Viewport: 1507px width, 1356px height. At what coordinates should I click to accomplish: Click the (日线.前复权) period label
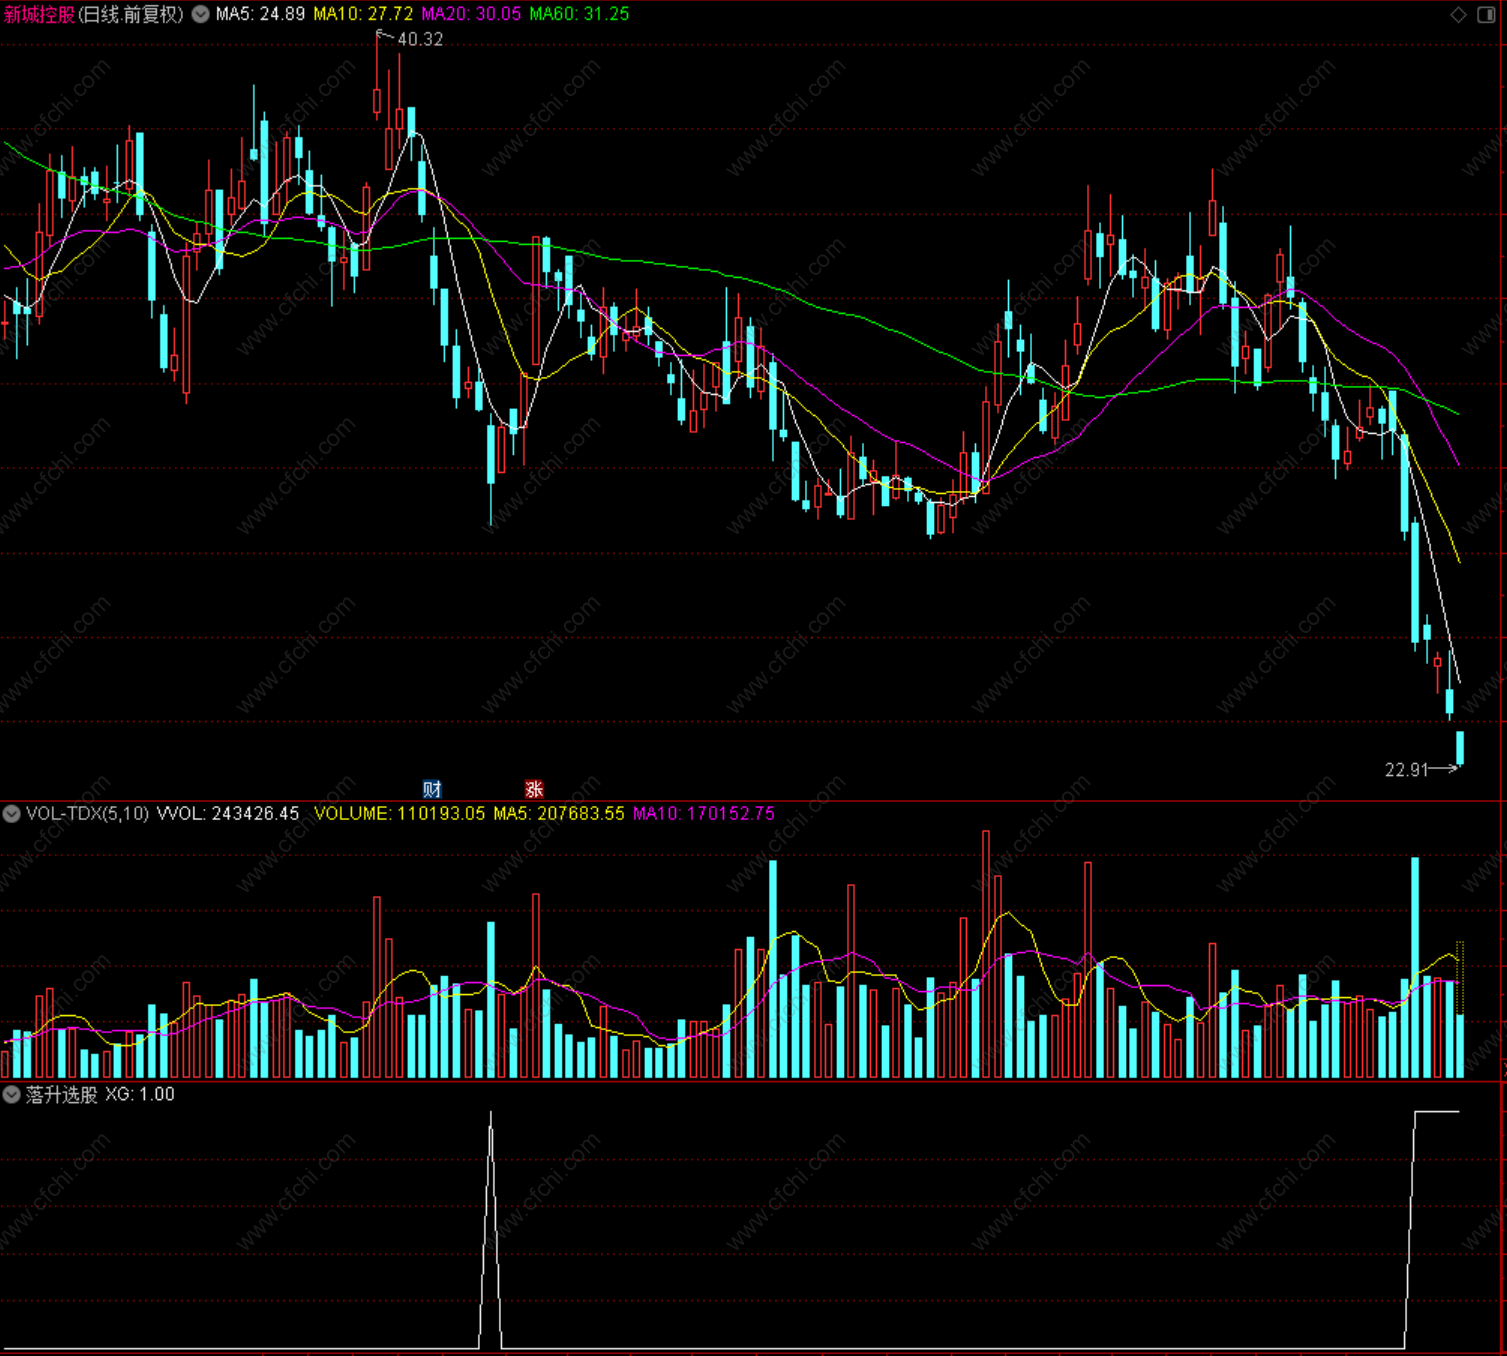(x=131, y=14)
